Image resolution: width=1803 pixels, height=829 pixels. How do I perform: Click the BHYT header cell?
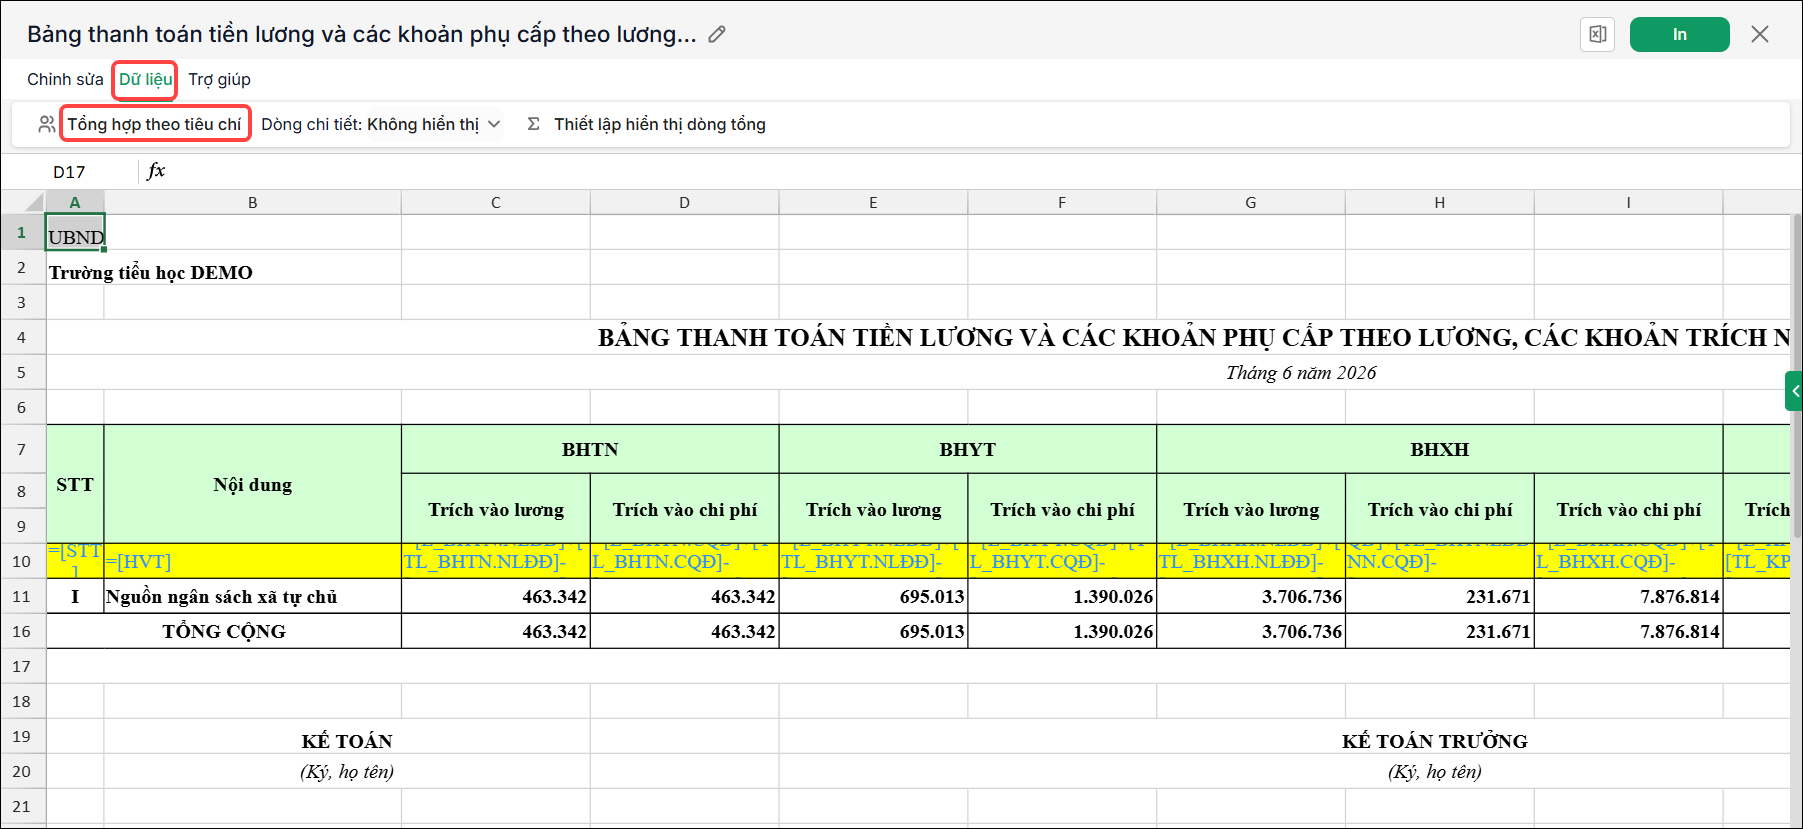tap(967, 449)
